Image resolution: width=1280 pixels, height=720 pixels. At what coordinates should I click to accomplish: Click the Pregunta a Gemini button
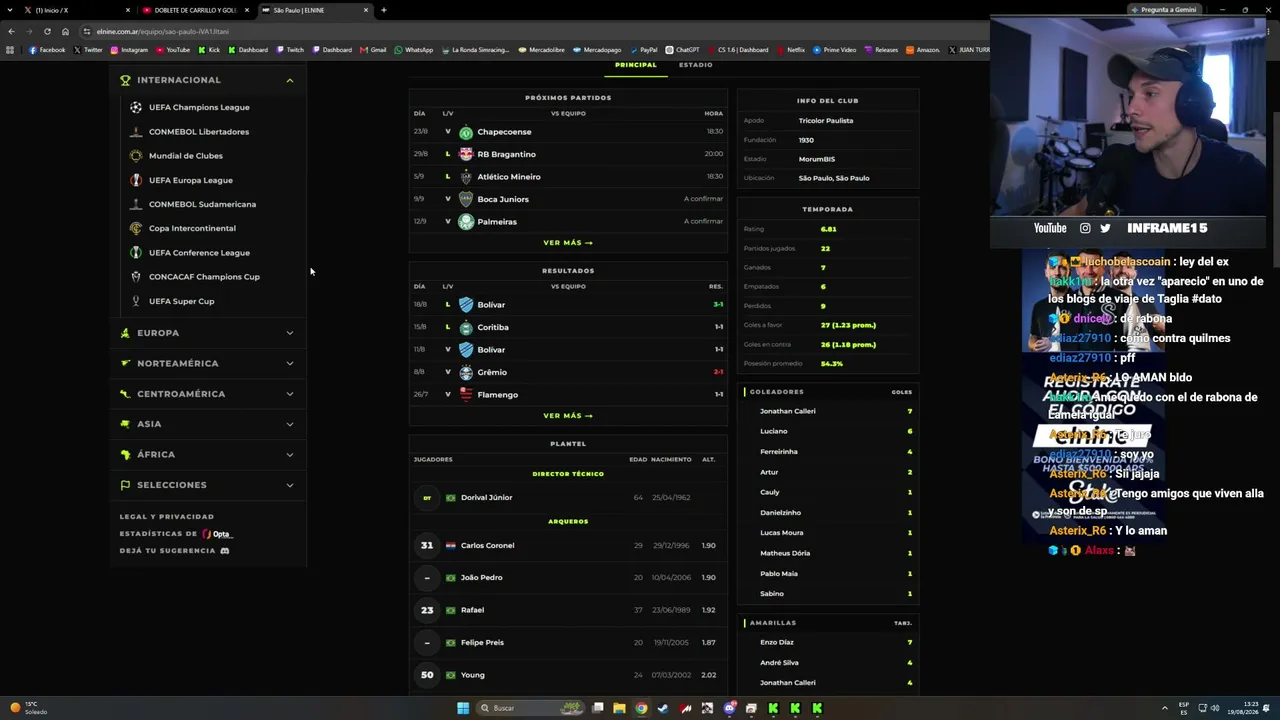[x=1164, y=10]
